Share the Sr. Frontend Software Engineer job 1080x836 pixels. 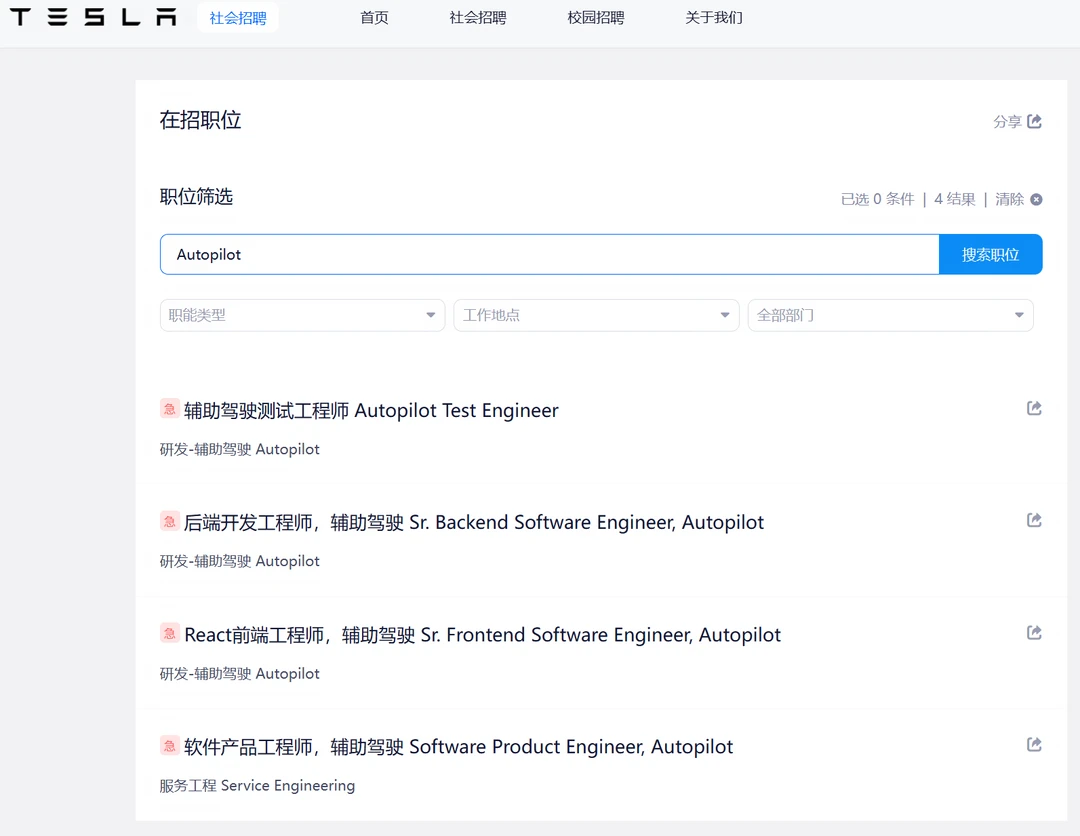[x=1034, y=632]
